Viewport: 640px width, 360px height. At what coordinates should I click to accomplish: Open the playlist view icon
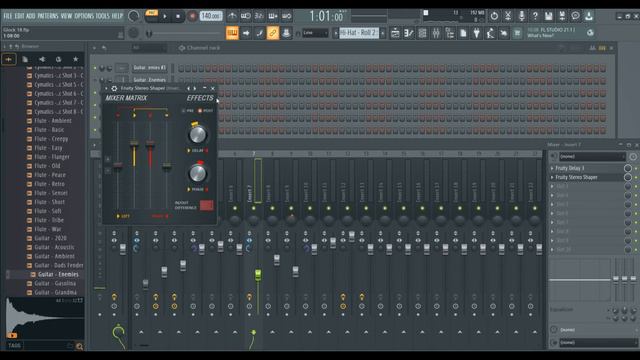click(x=395, y=33)
